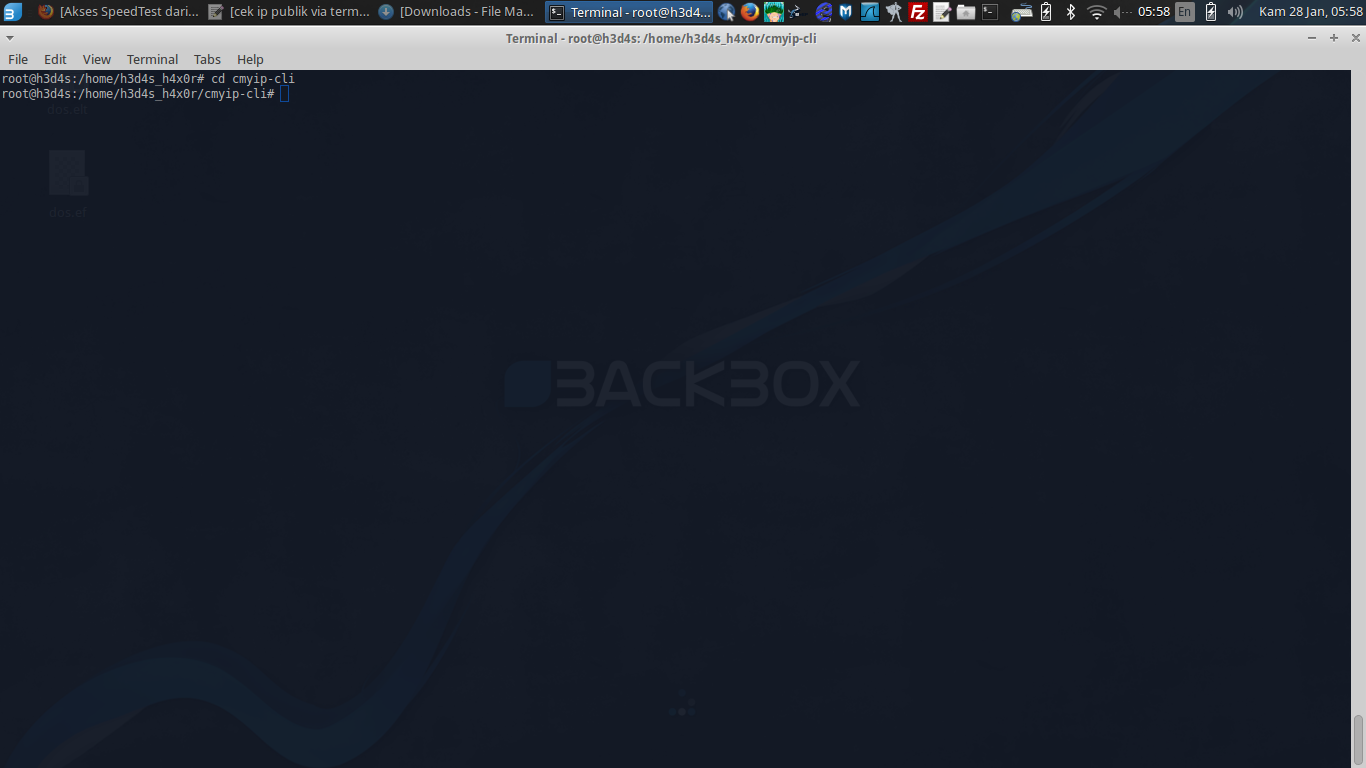The height and width of the screenshot is (768, 1366).
Task: Switch to Downloads File Manager window
Action: (458, 12)
